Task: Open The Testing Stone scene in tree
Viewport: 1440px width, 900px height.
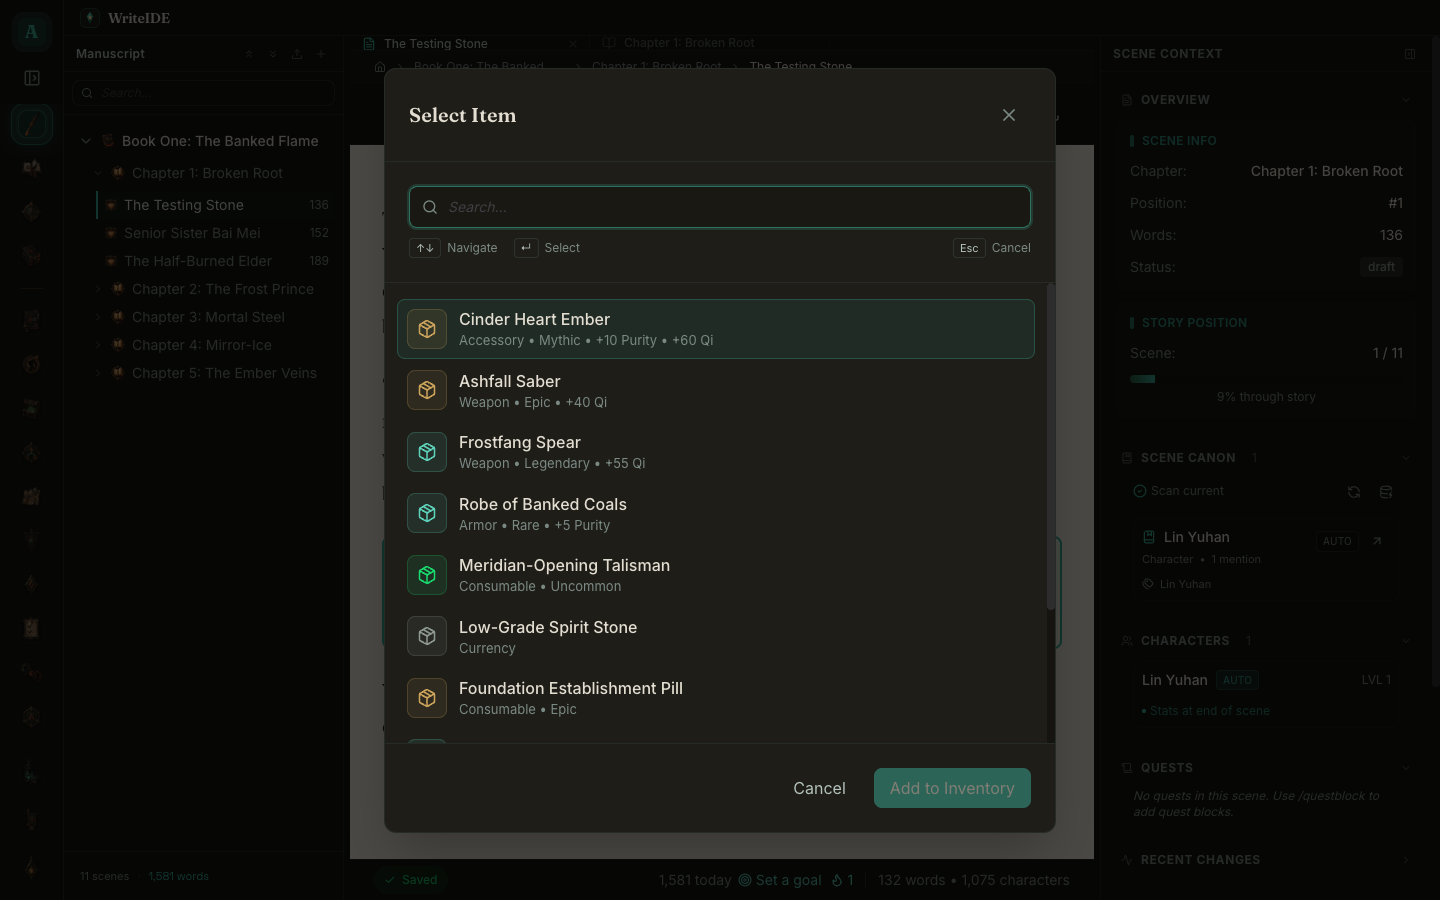Action: 215,205
